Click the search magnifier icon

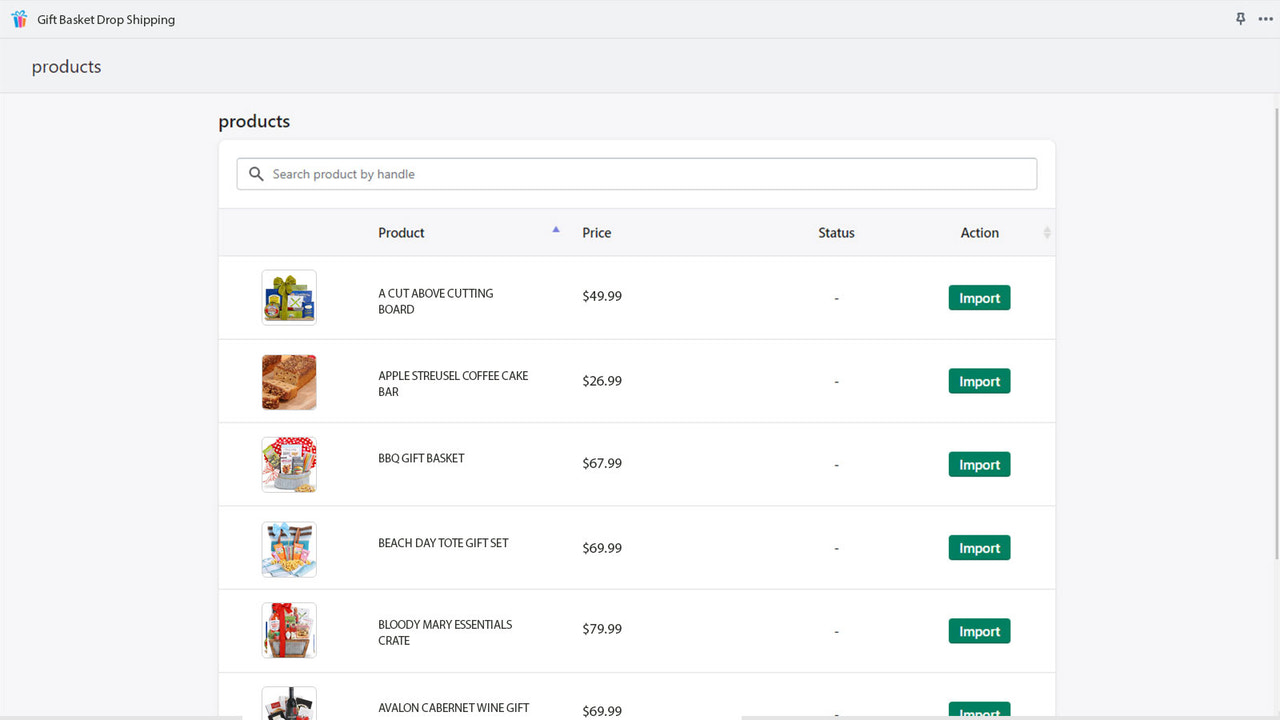[x=256, y=174]
